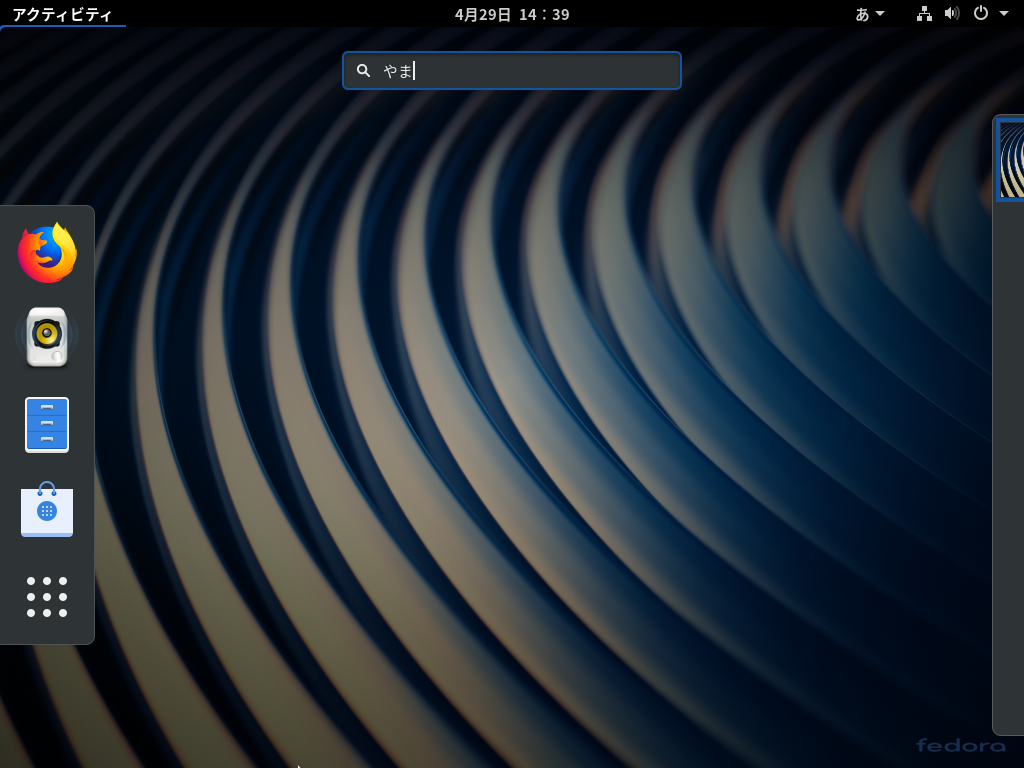This screenshot has height=768, width=1024.
Task: Open Rhythmbox music player in dock
Action: tap(47, 336)
